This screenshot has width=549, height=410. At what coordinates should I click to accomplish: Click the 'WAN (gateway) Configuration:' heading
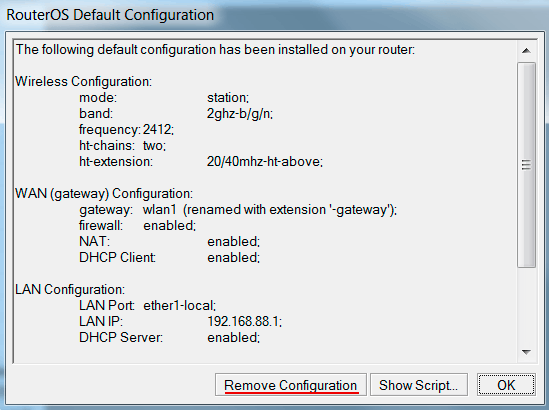(x=104, y=194)
